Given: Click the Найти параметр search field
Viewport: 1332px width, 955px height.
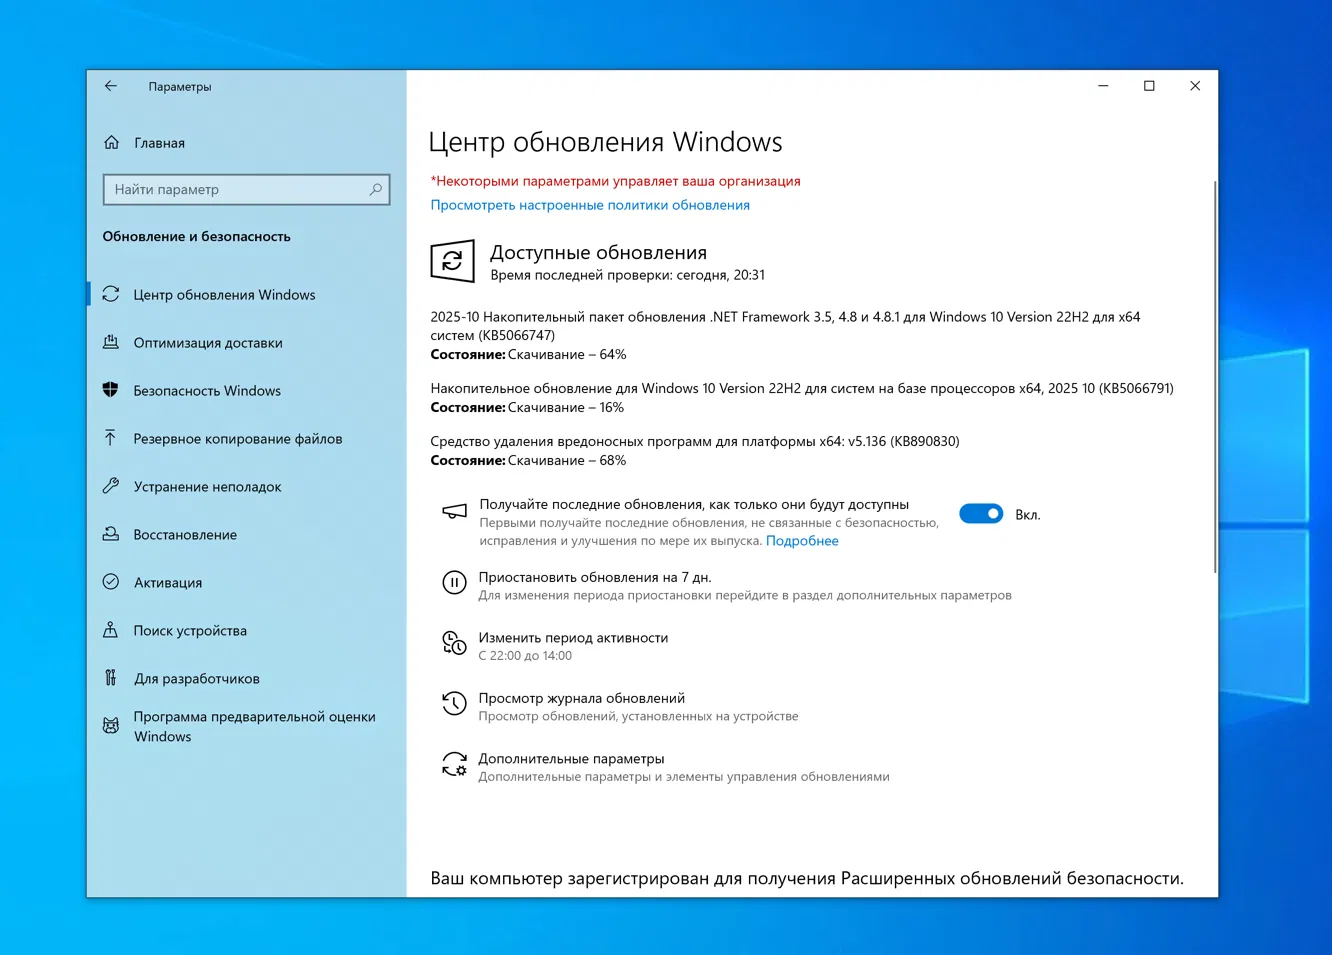Looking at the screenshot, I should coord(246,189).
